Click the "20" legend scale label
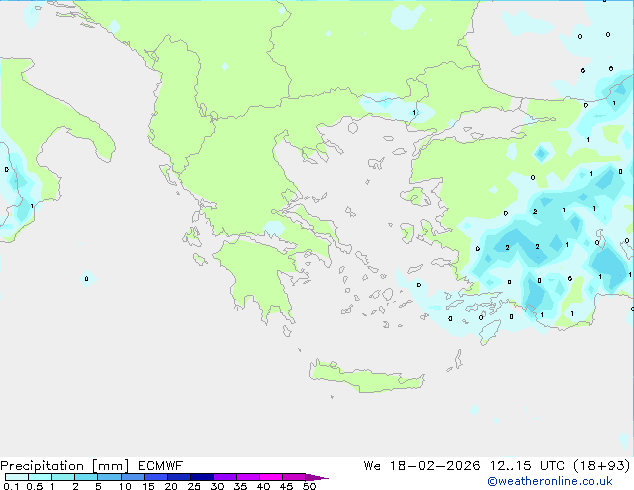634x490 pixels. point(171,486)
